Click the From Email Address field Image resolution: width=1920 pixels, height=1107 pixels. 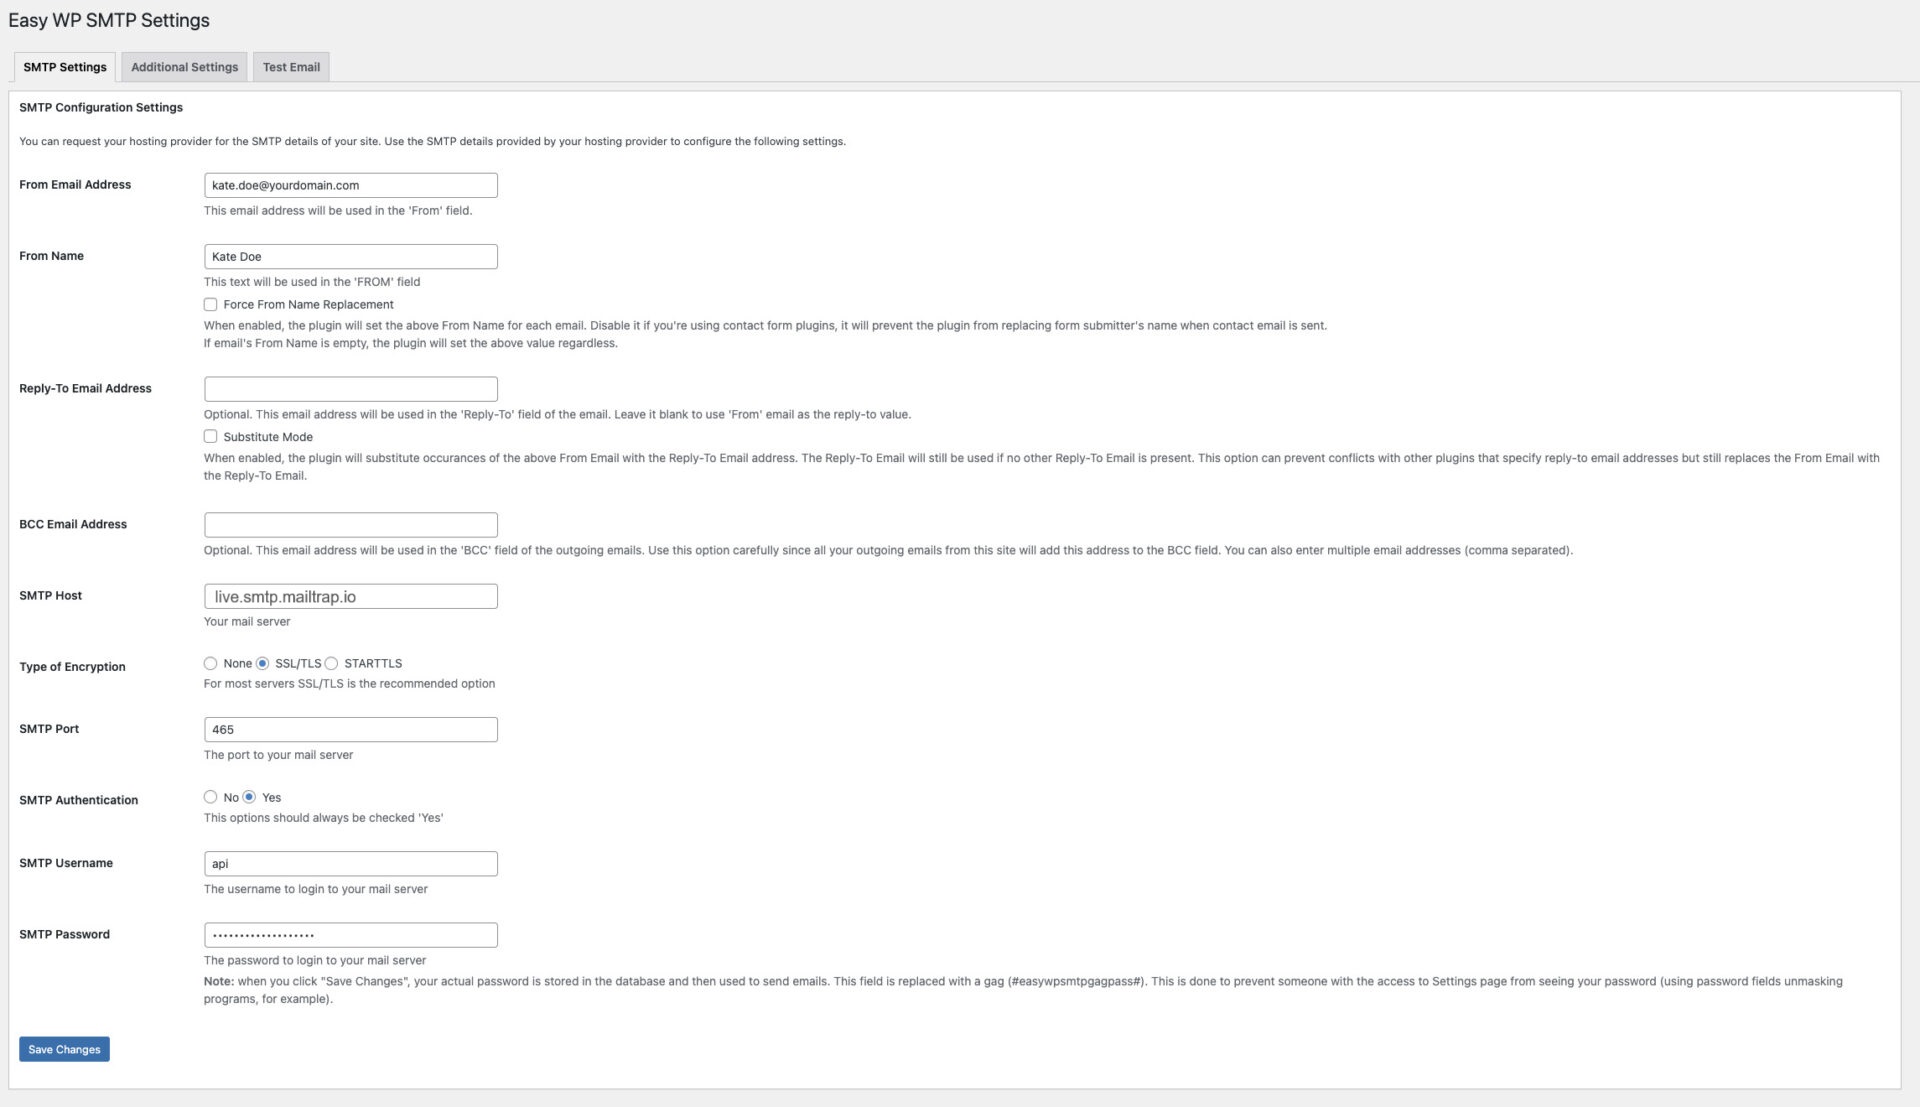coord(350,185)
